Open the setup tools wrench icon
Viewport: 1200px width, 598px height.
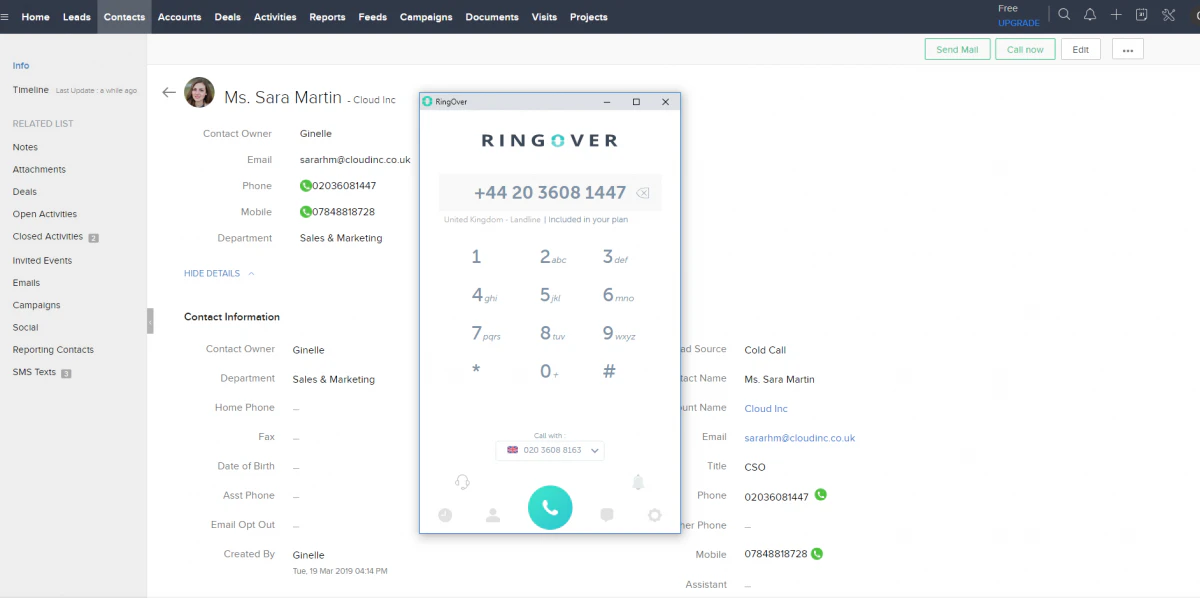point(1168,15)
